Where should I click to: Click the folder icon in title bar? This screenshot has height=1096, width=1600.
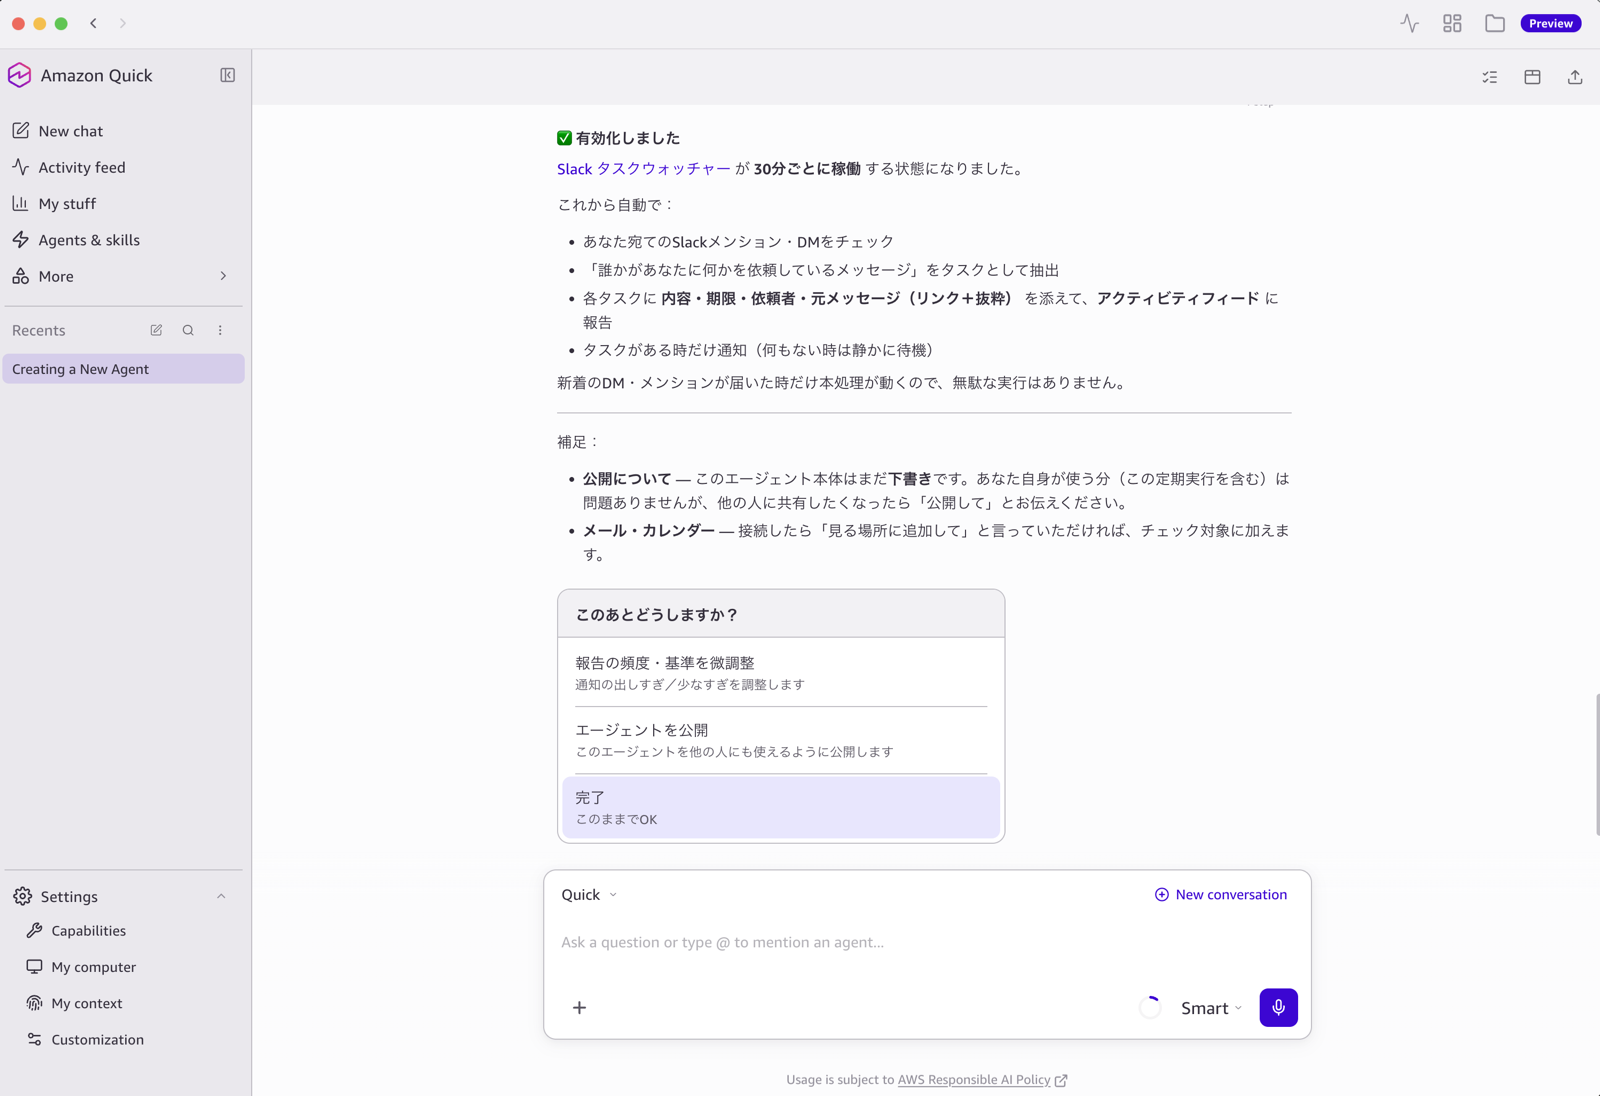[x=1495, y=23]
